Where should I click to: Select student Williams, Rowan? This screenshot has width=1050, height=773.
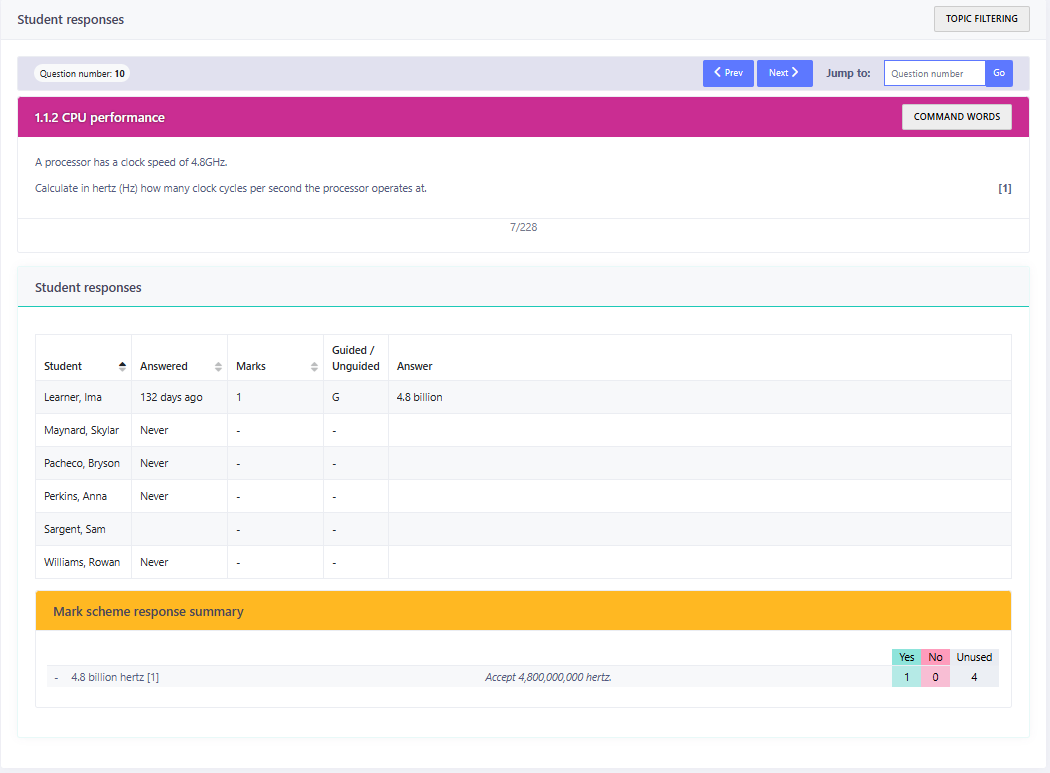coord(81,562)
